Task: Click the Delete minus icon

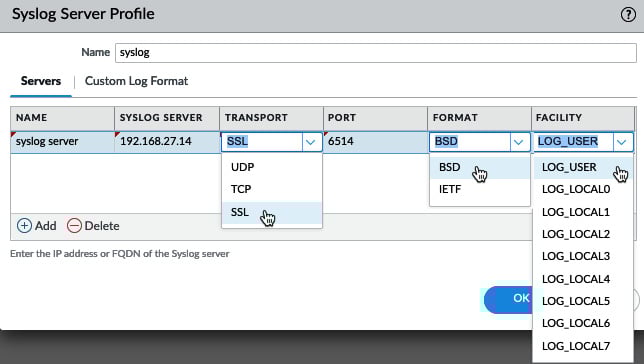Action: tap(74, 226)
